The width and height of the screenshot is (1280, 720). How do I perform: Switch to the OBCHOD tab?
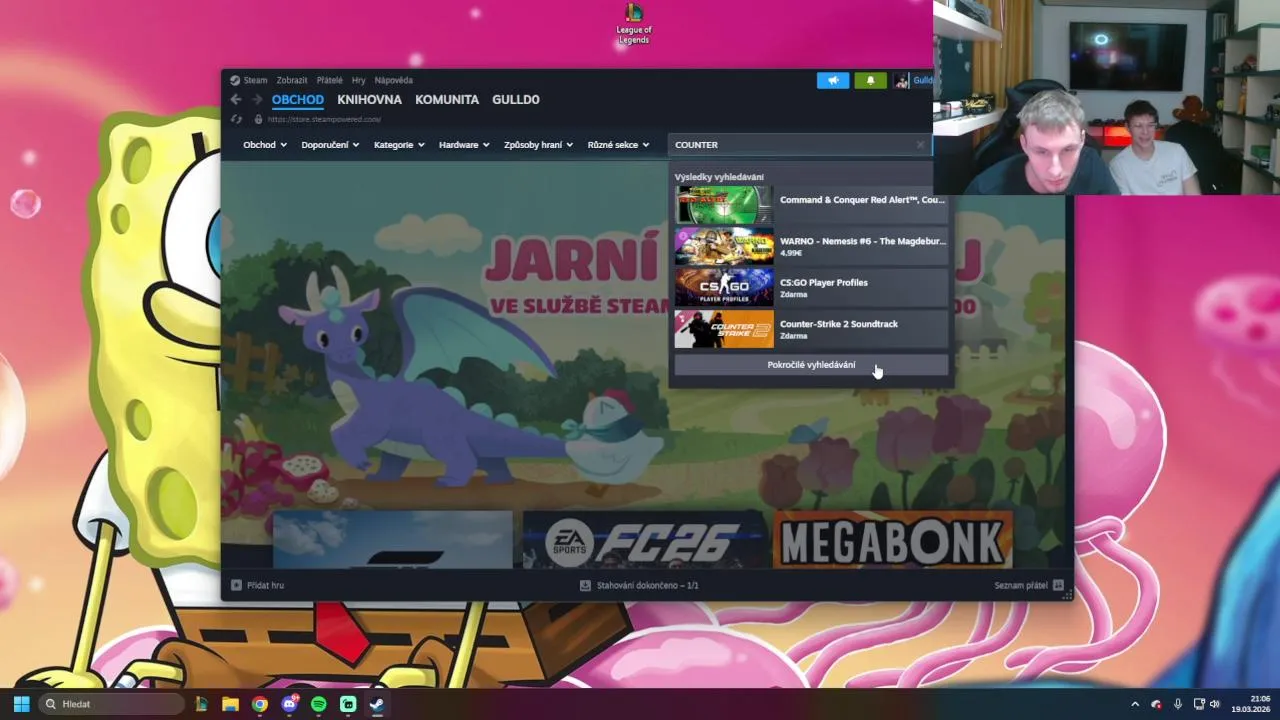pyautogui.click(x=298, y=100)
